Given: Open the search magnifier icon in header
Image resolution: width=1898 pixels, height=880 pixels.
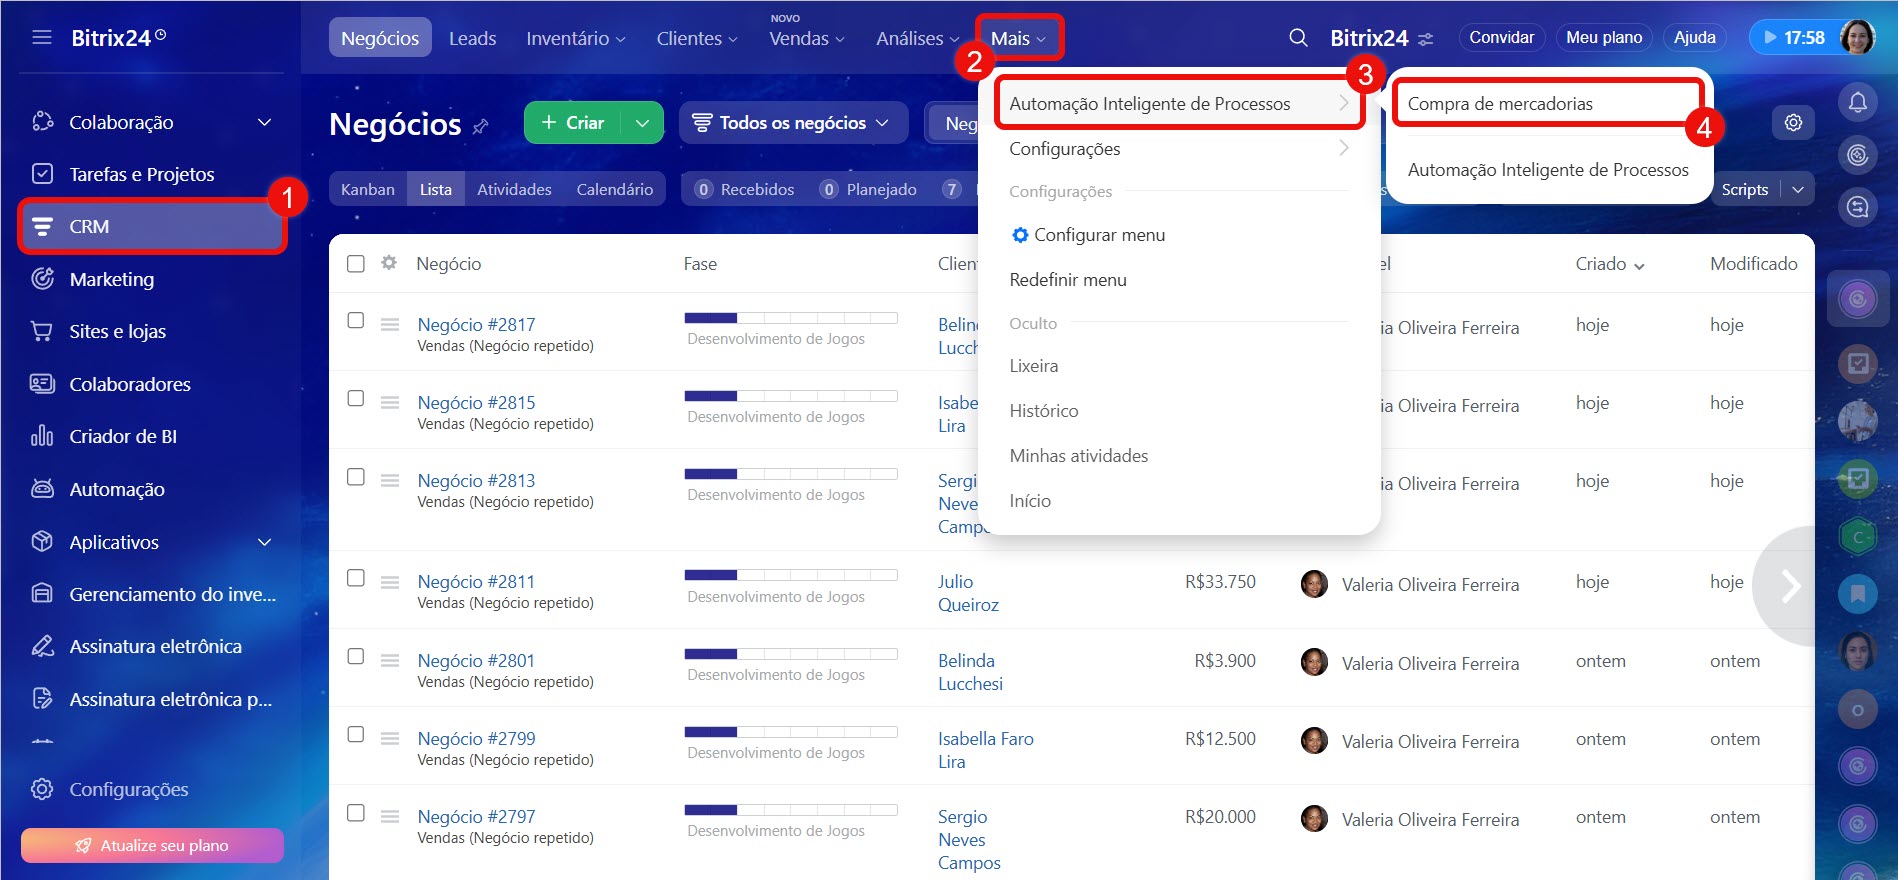Looking at the screenshot, I should click(1298, 38).
